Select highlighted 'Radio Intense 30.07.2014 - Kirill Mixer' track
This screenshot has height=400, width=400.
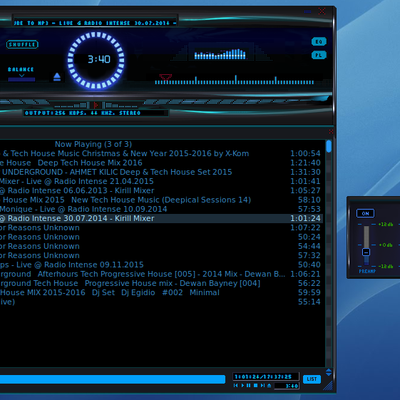tap(161, 219)
